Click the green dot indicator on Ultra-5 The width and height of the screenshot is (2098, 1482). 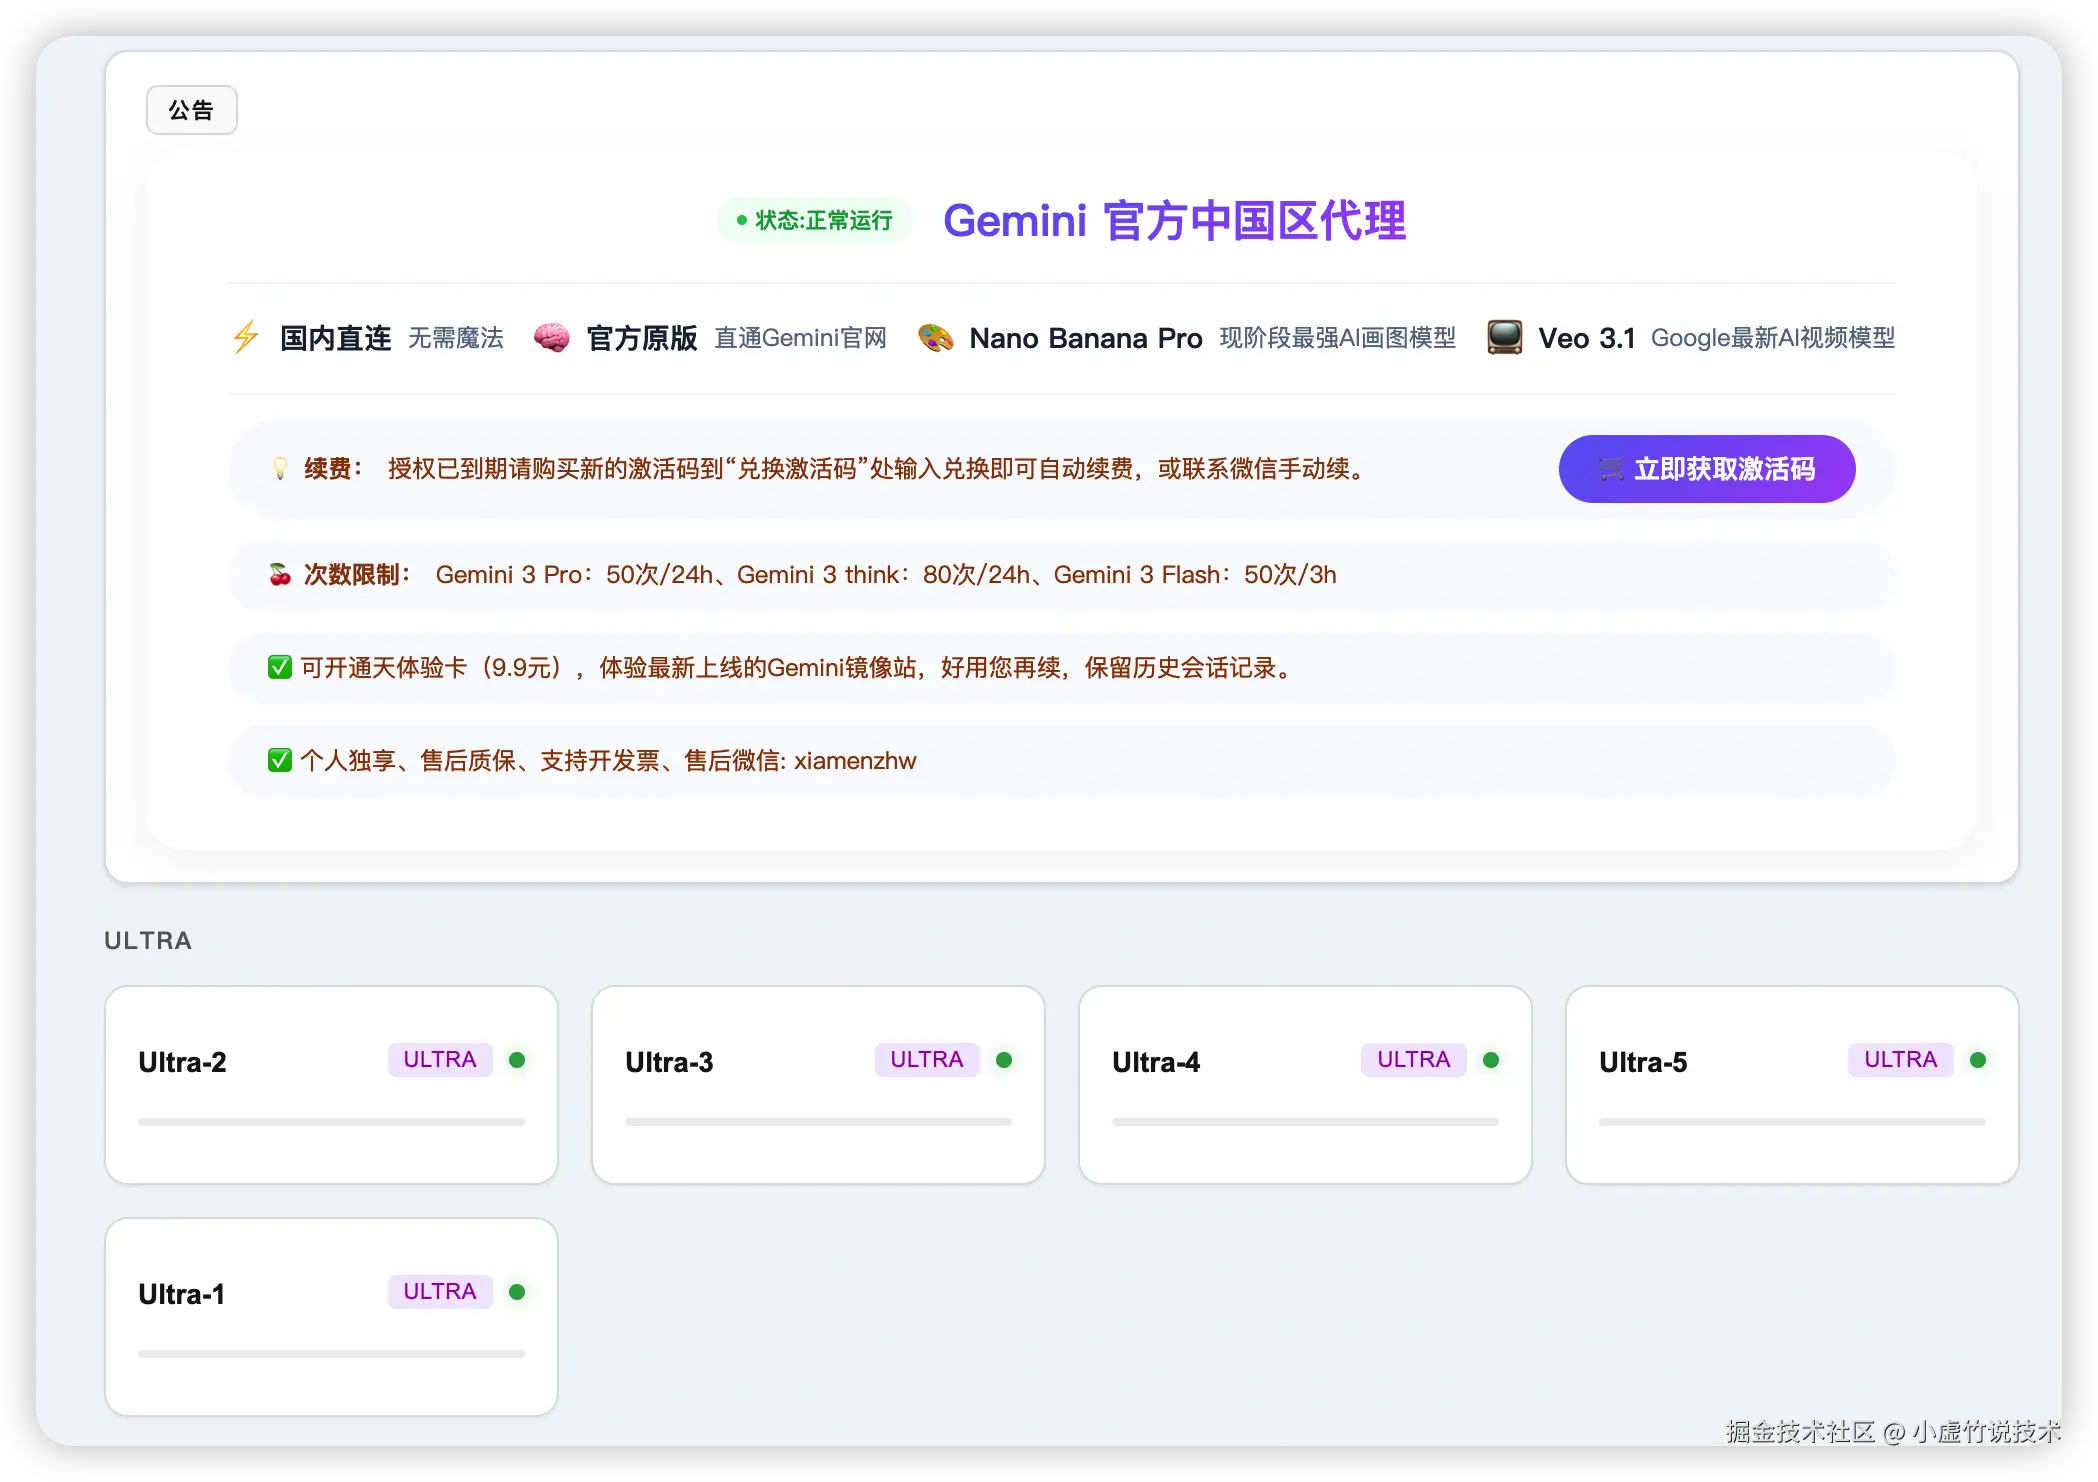pyautogui.click(x=1980, y=1060)
